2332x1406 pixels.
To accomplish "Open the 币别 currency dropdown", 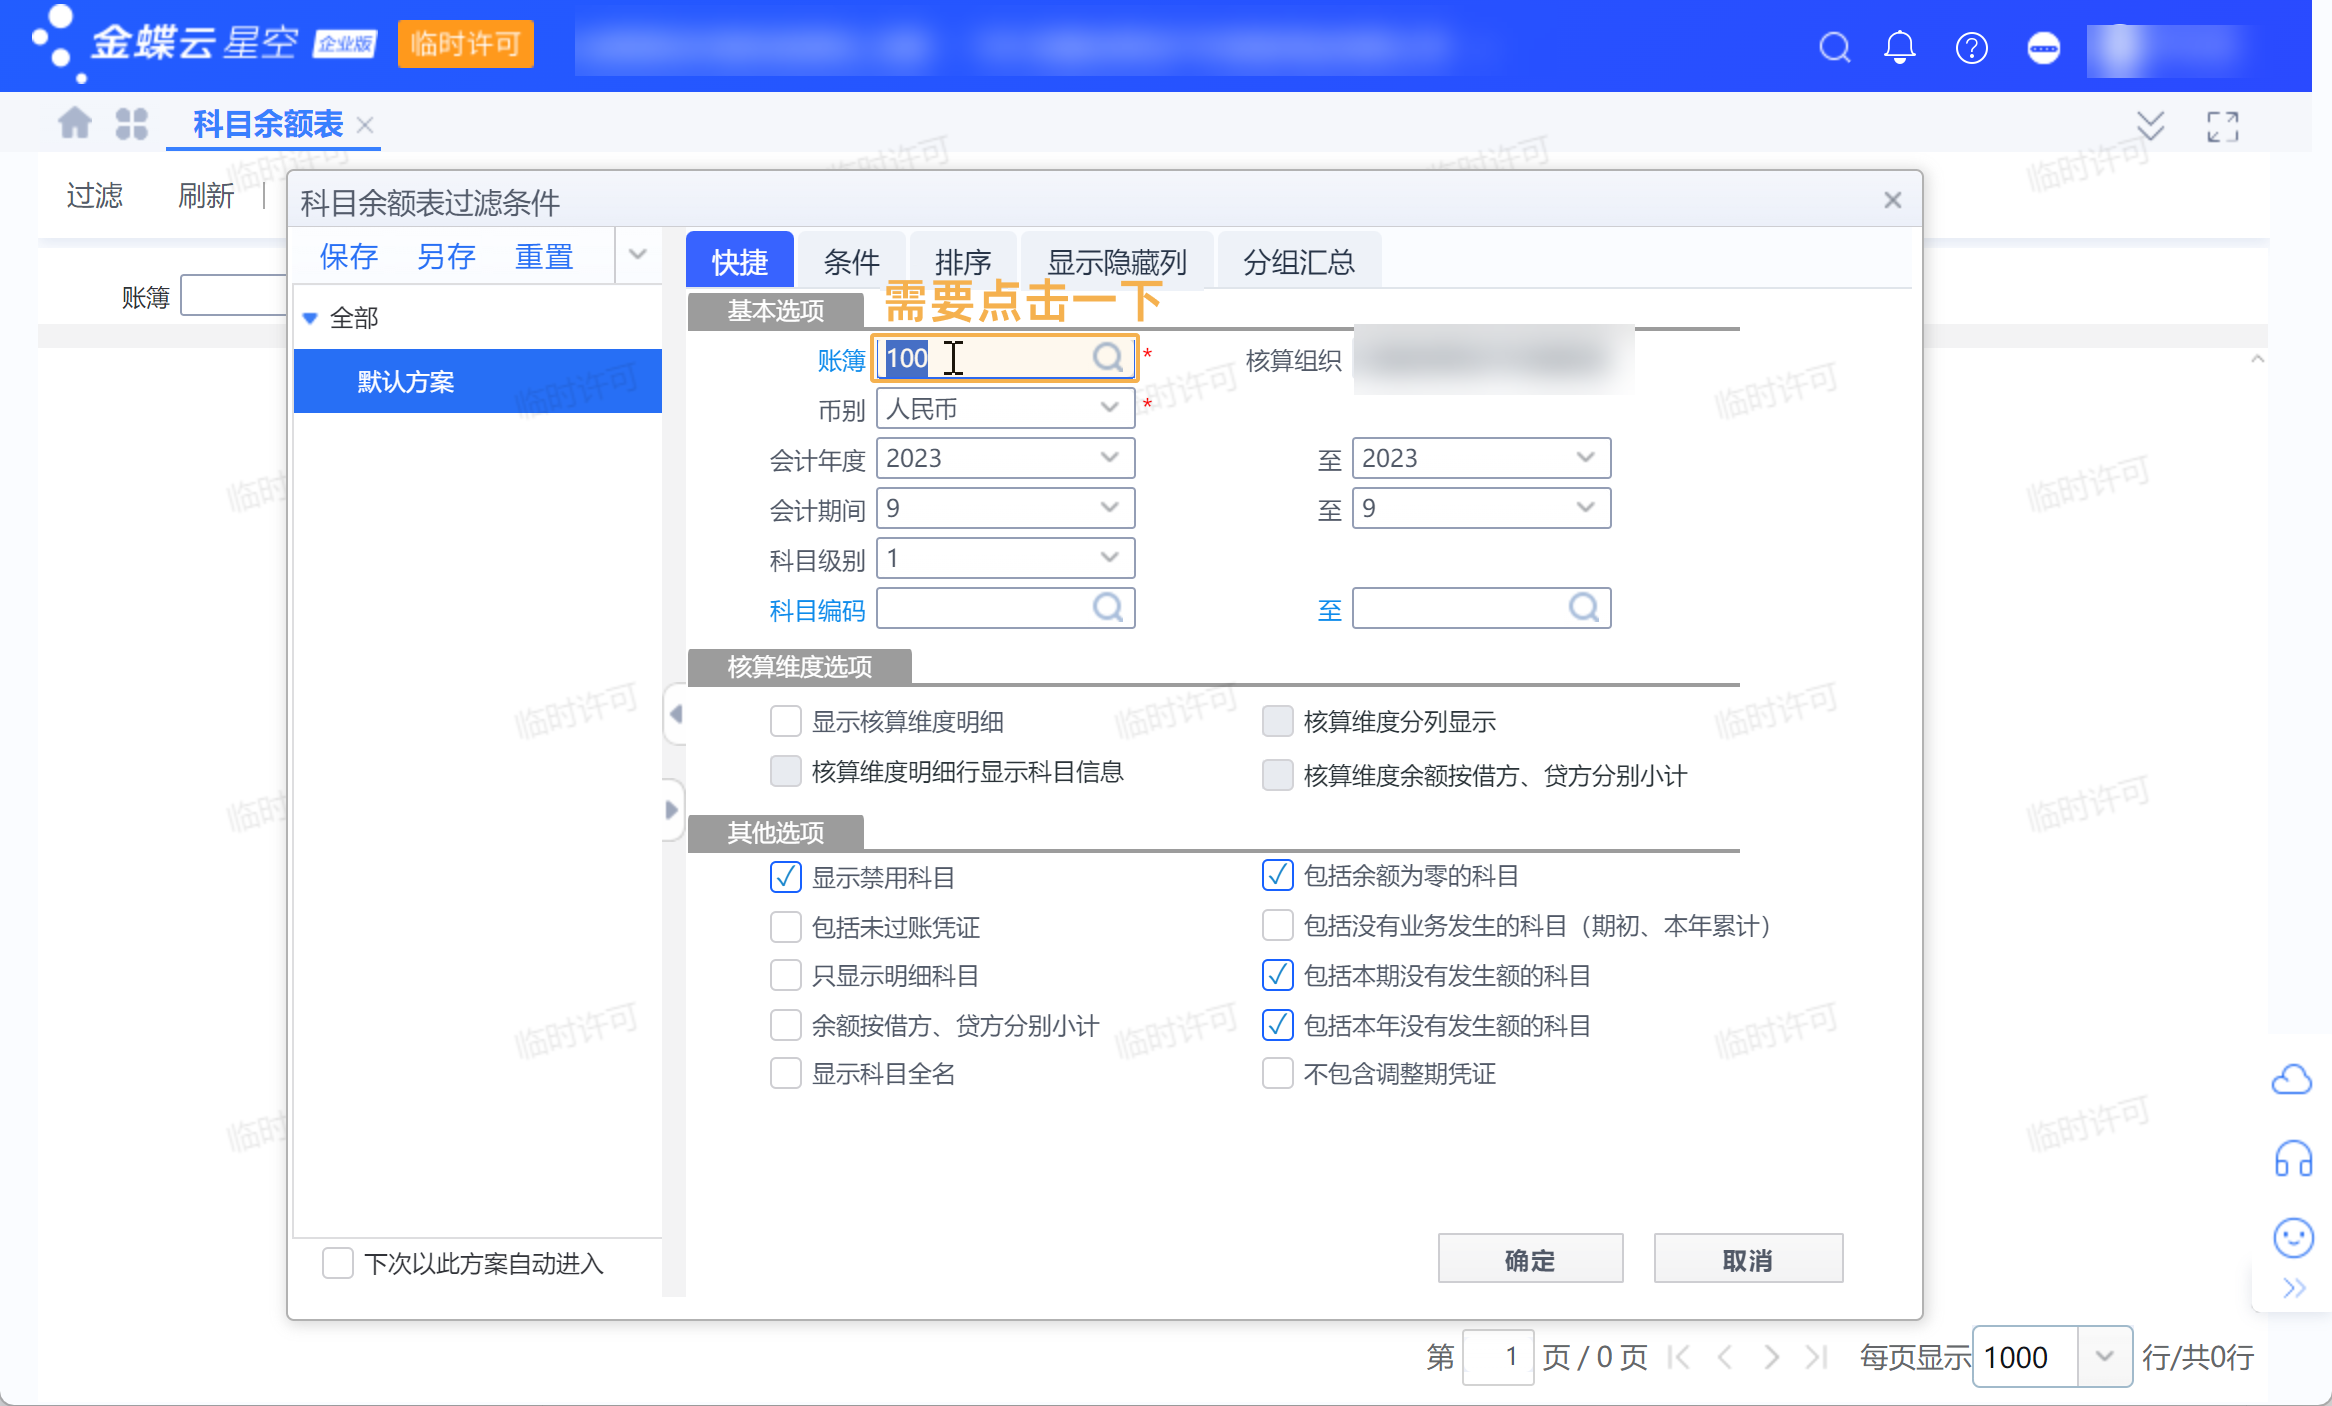I will click(x=1108, y=408).
